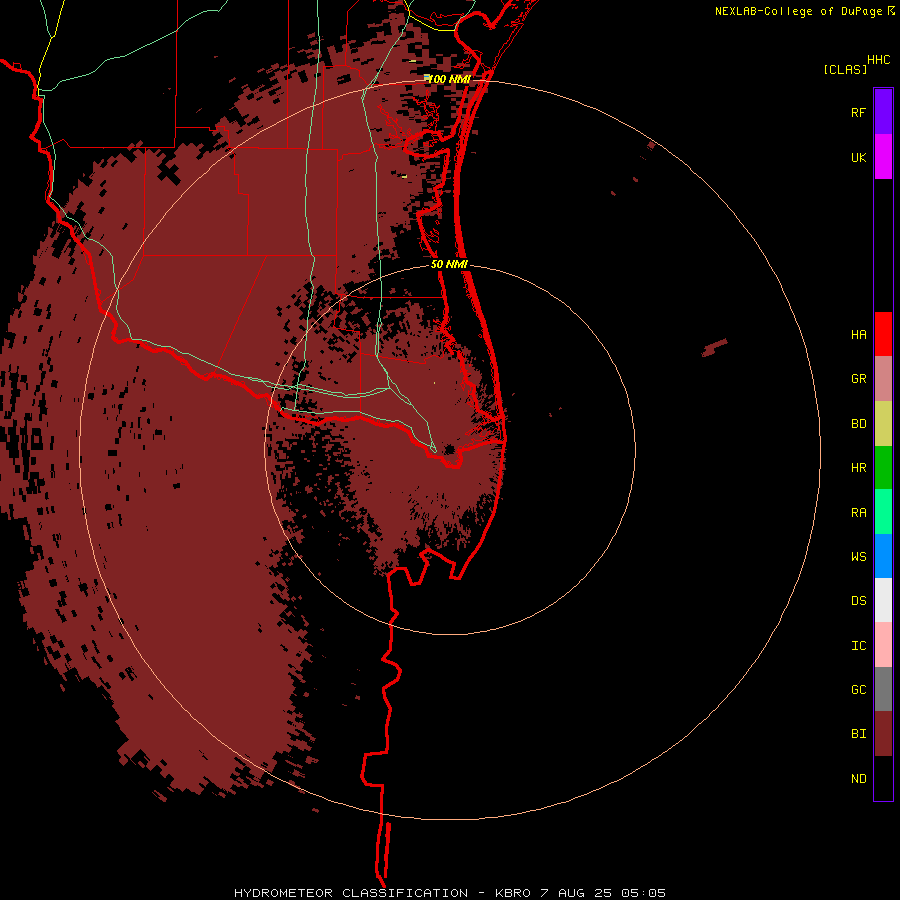
Task: Click the BD yellow legend swatch
Action: [x=883, y=424]
